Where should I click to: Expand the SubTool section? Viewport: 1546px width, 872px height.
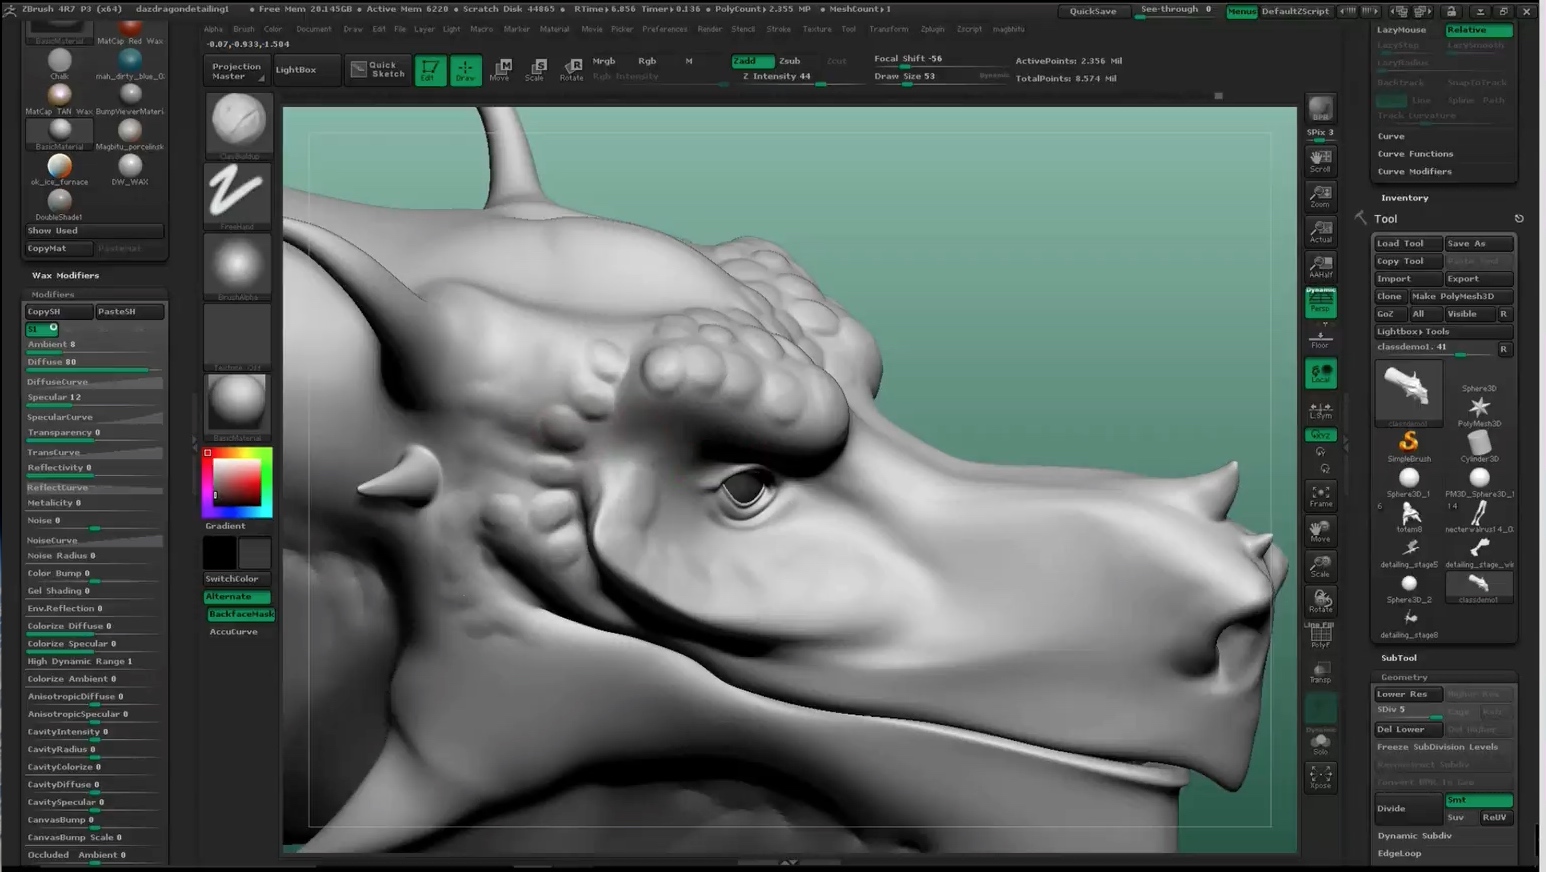[x=1398, y=658]
